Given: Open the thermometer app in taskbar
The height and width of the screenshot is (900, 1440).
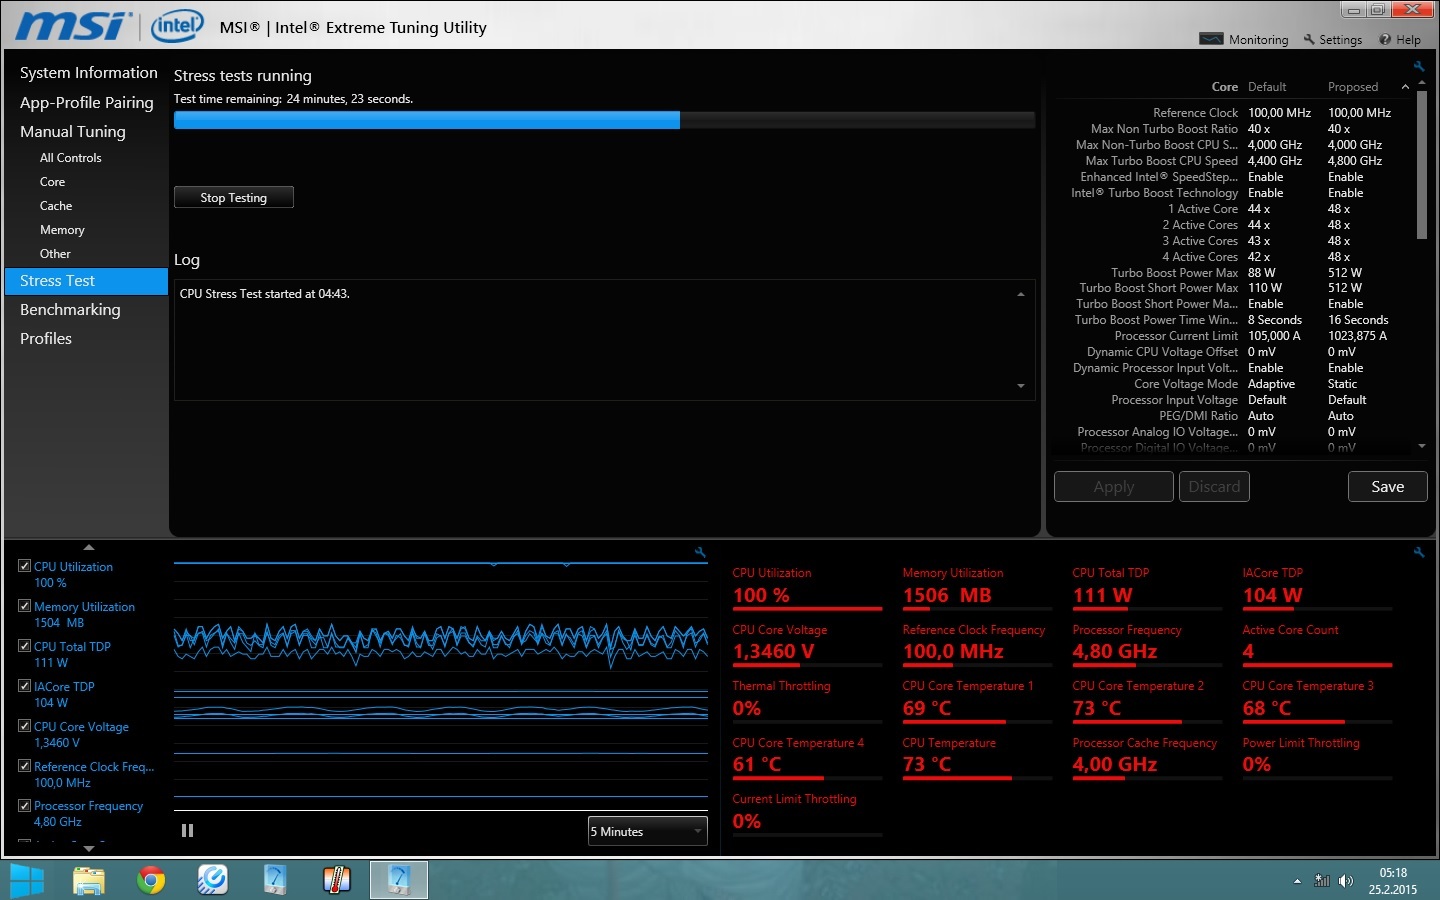Looking at the screenshot, I should [x=337, y=880].
